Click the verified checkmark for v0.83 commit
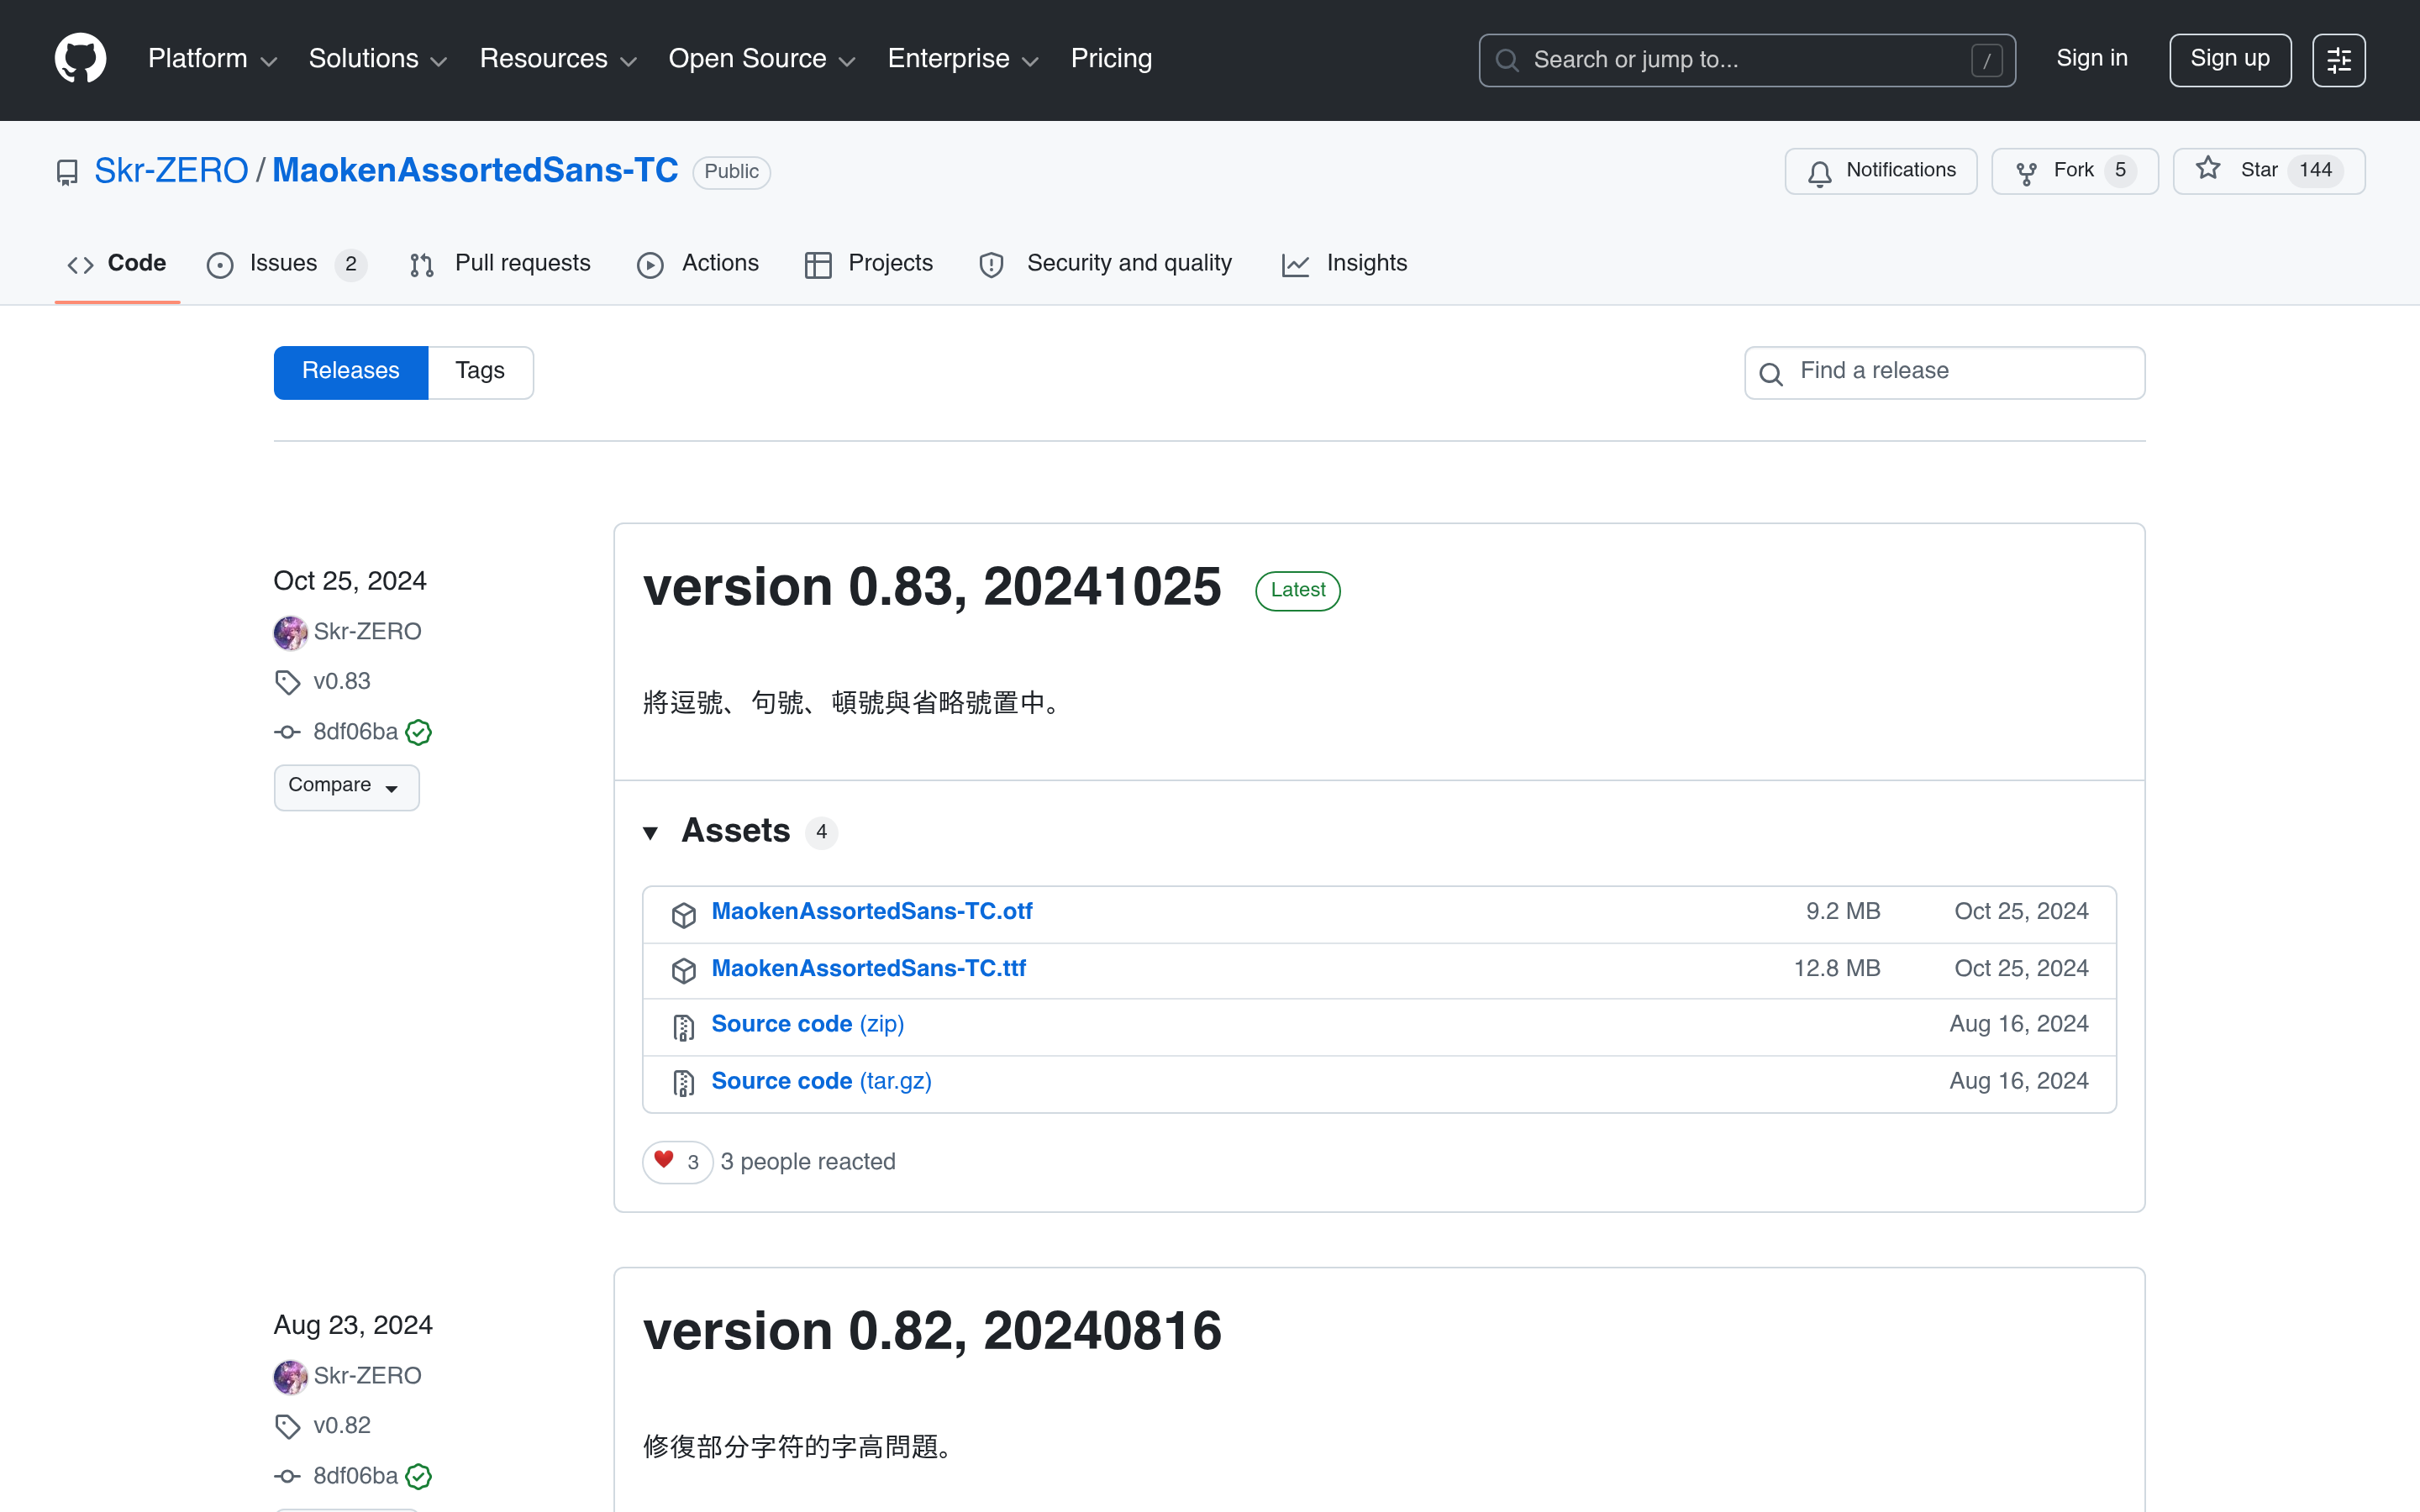The image size is (2420, 1512). pyautogui.click(x=418, y=732)
